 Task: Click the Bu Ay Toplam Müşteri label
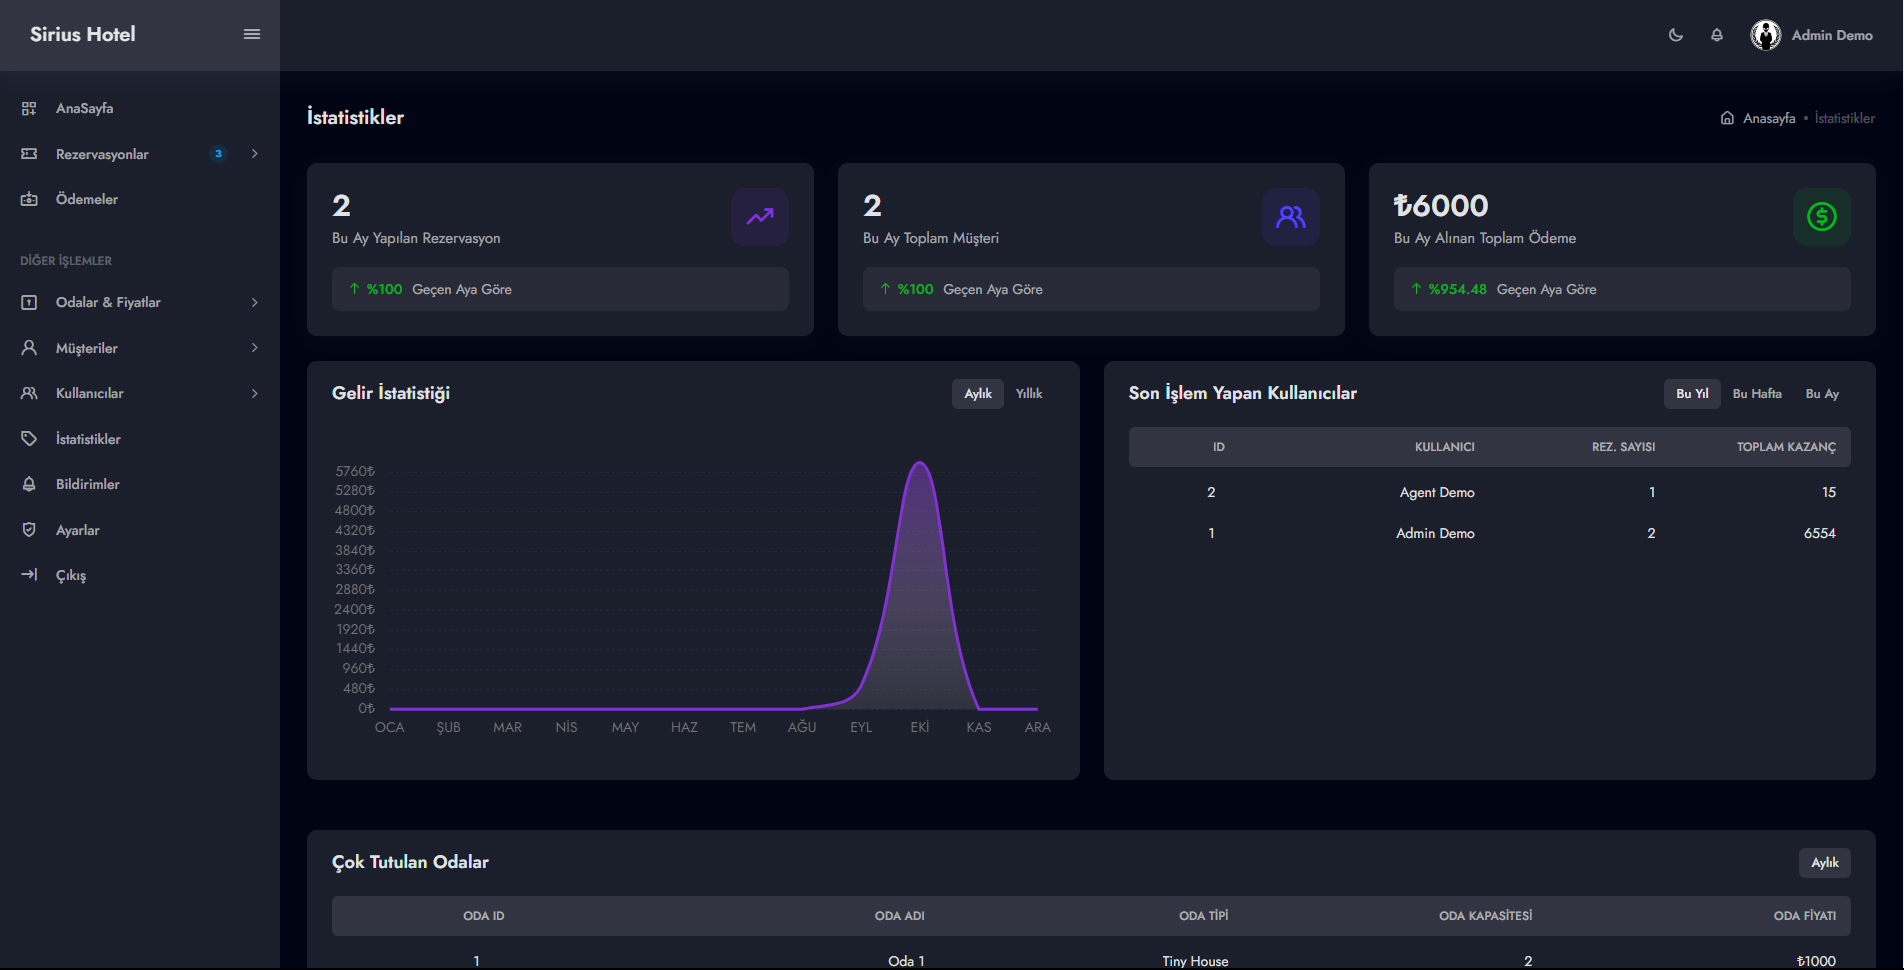[x=931, y=238]
